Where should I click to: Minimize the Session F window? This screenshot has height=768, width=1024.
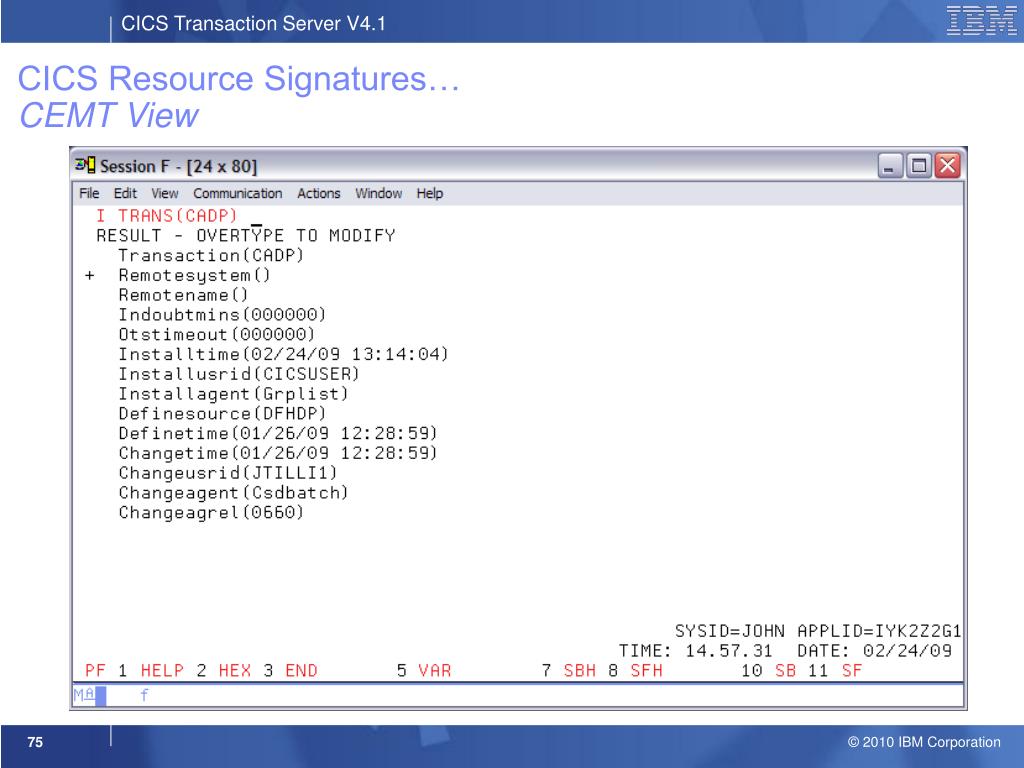click(x=889, y=166)
